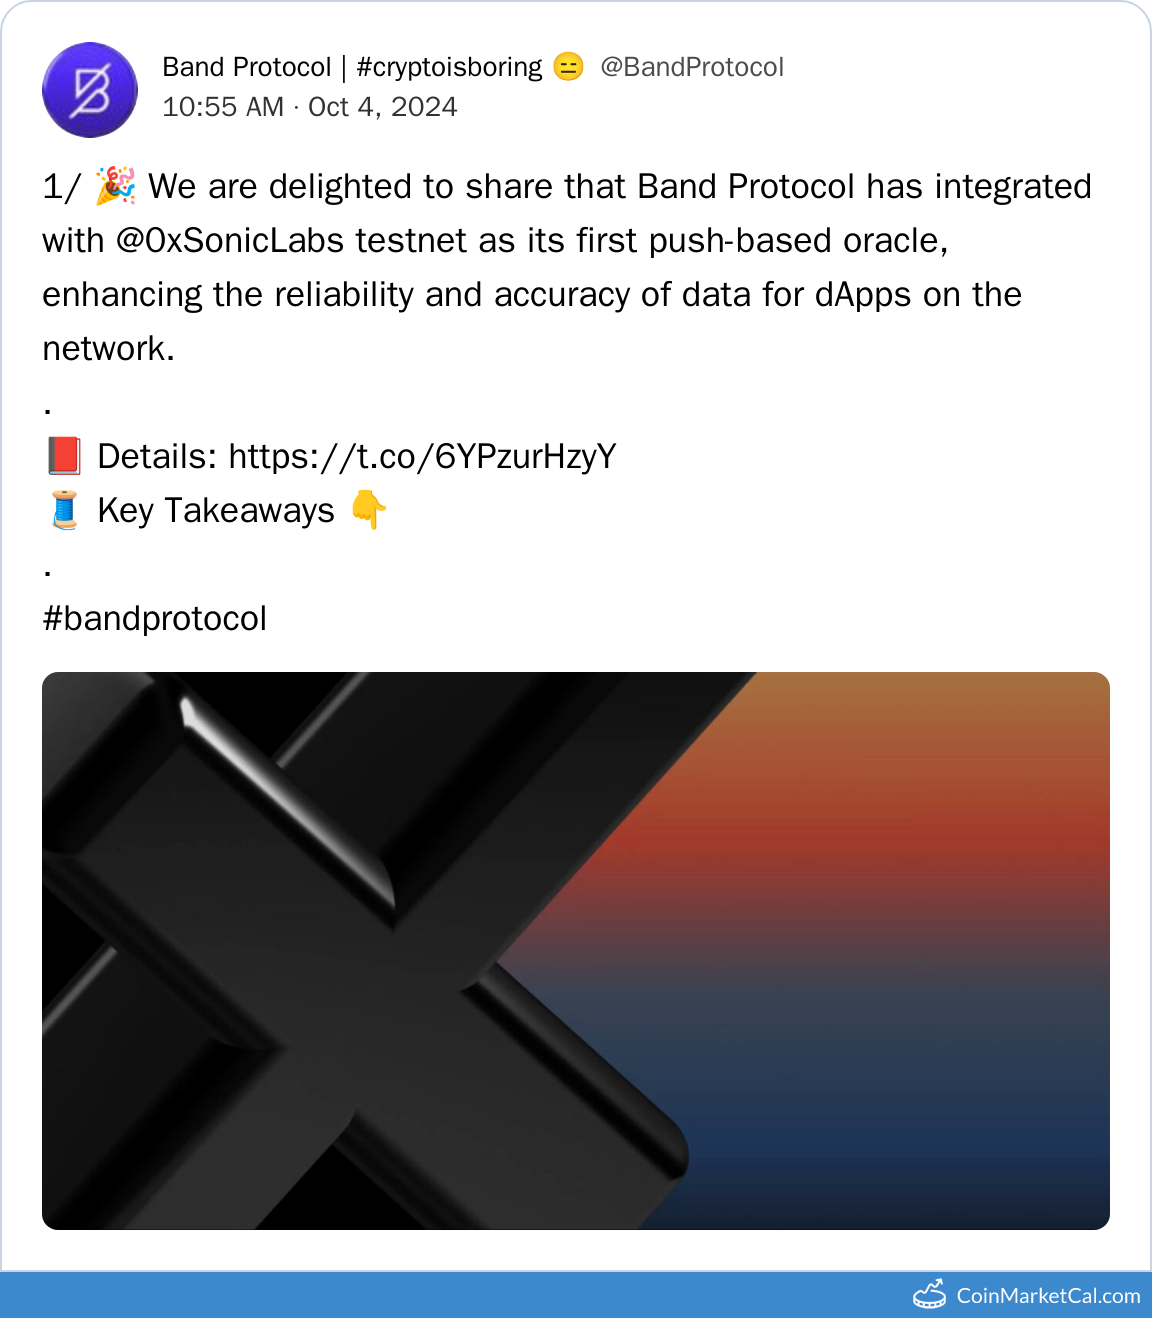The width and height of the screenshot is (1152, 1318).
Task: Click the "Details:" label
Action: 157,457
